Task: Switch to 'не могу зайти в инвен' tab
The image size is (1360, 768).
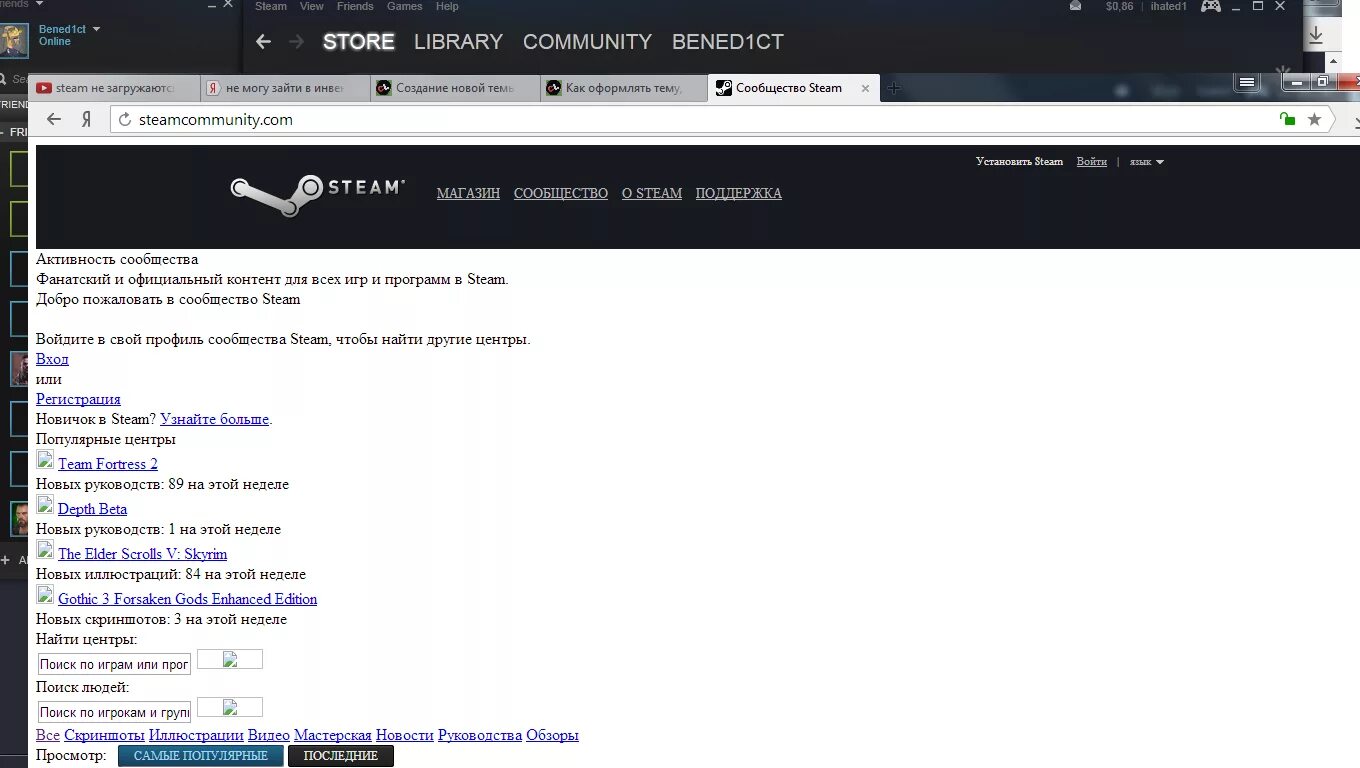Action: [x=284, y=88]
